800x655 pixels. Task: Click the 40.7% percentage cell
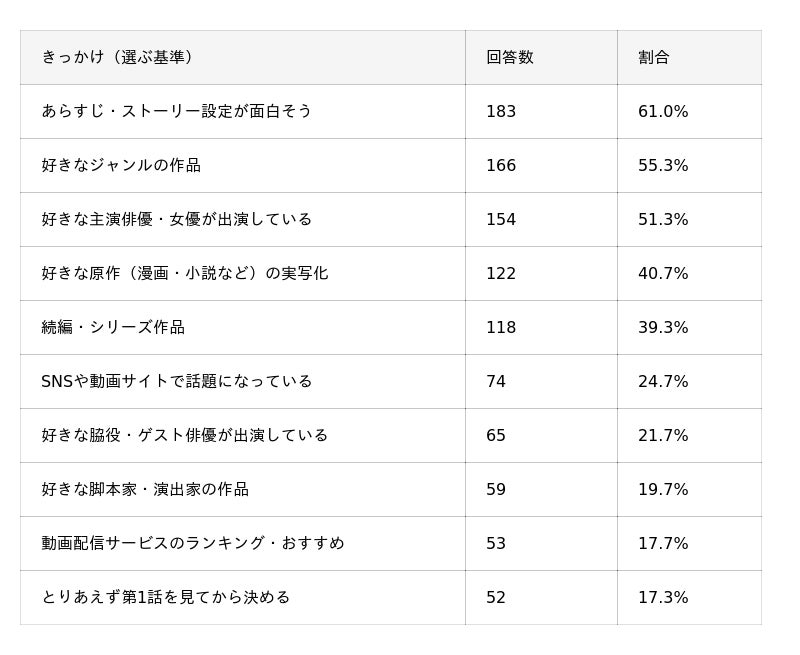coord(663,273)
